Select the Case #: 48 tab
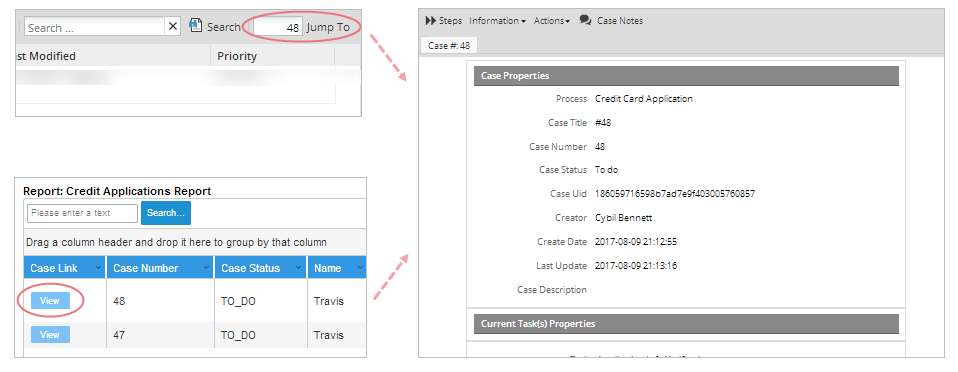 coord(449,45)
